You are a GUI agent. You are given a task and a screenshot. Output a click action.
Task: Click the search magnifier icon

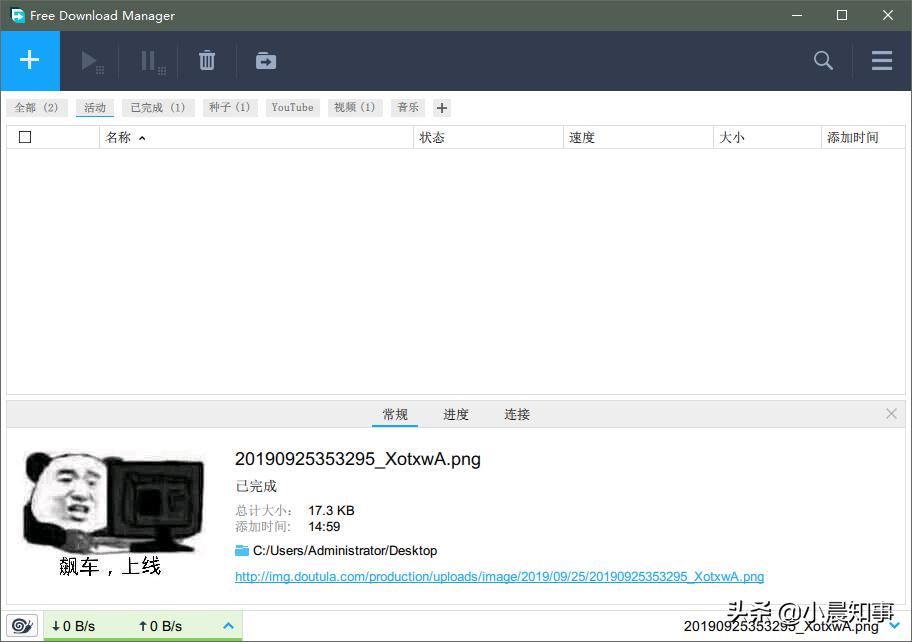(822, 60)
